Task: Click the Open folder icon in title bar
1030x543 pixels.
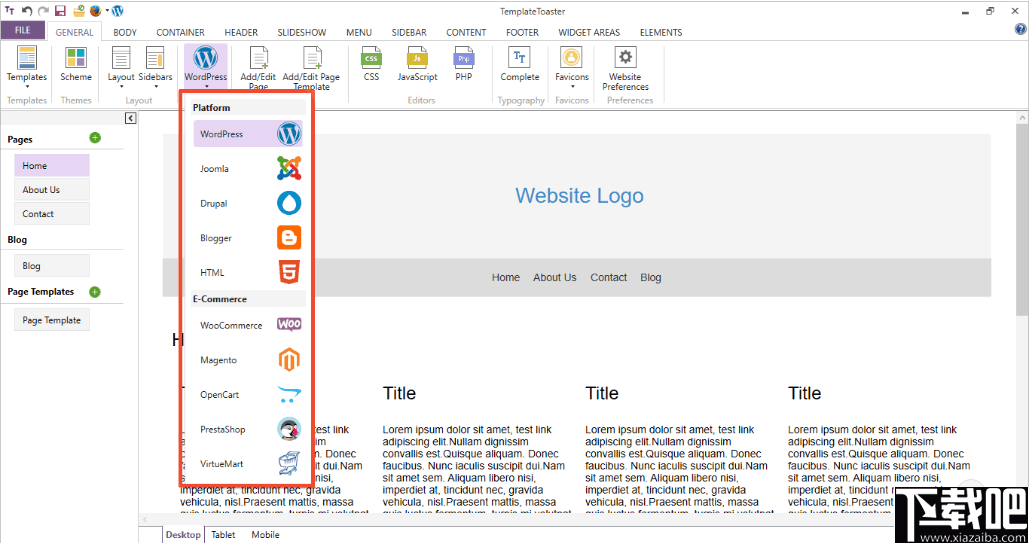Action: coord(79,11)
